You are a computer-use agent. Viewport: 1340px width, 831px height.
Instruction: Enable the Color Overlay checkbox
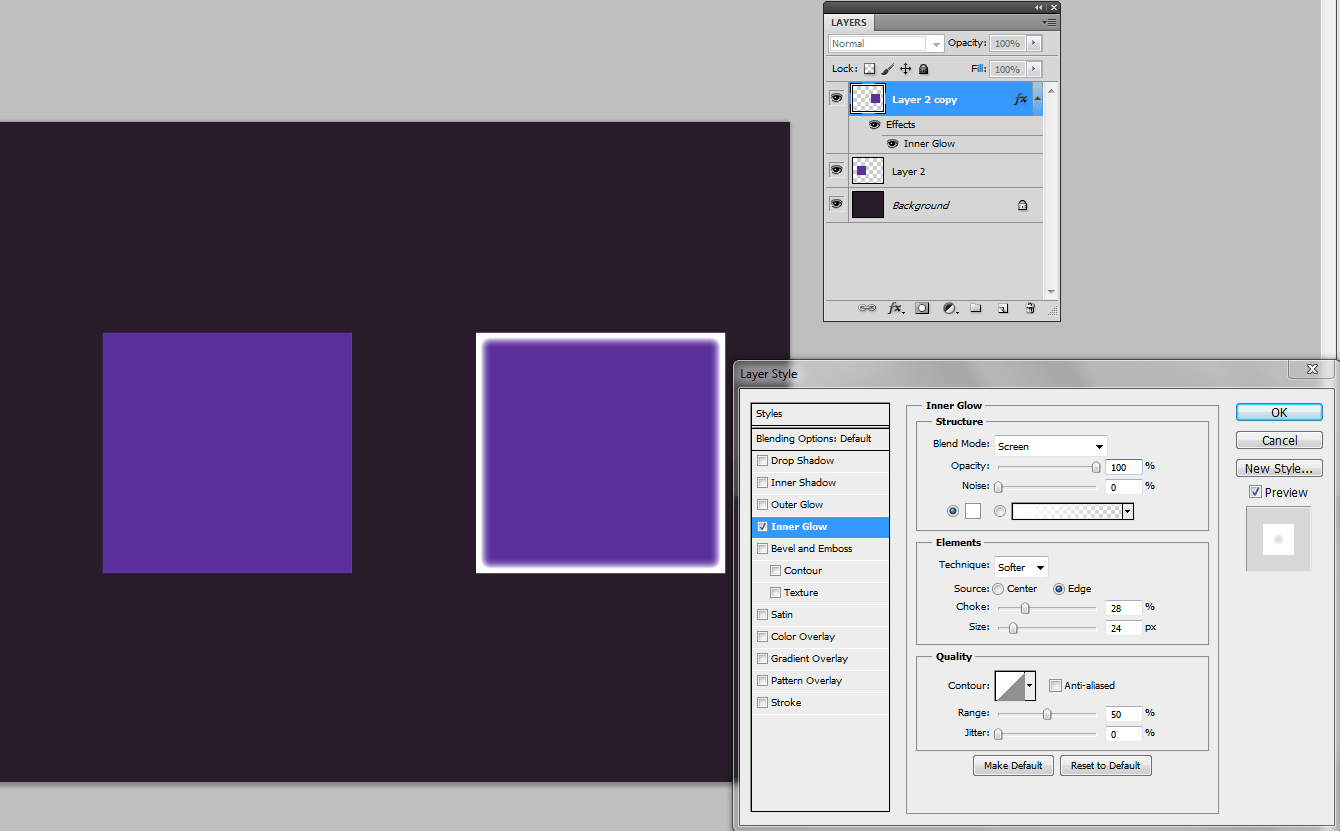click(763, 637)
